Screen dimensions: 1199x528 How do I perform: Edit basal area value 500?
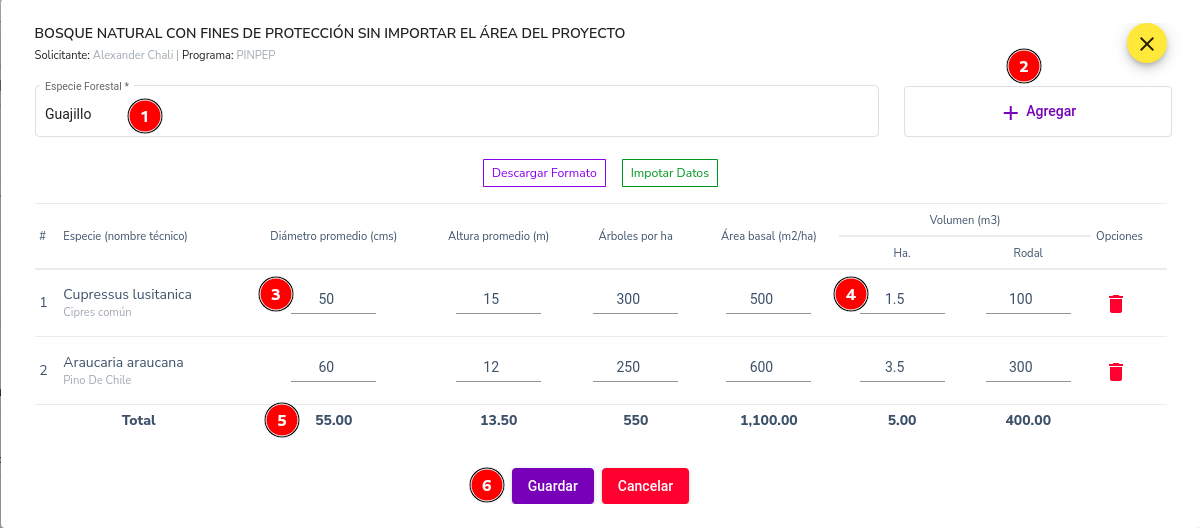click(x=768, y=299)
